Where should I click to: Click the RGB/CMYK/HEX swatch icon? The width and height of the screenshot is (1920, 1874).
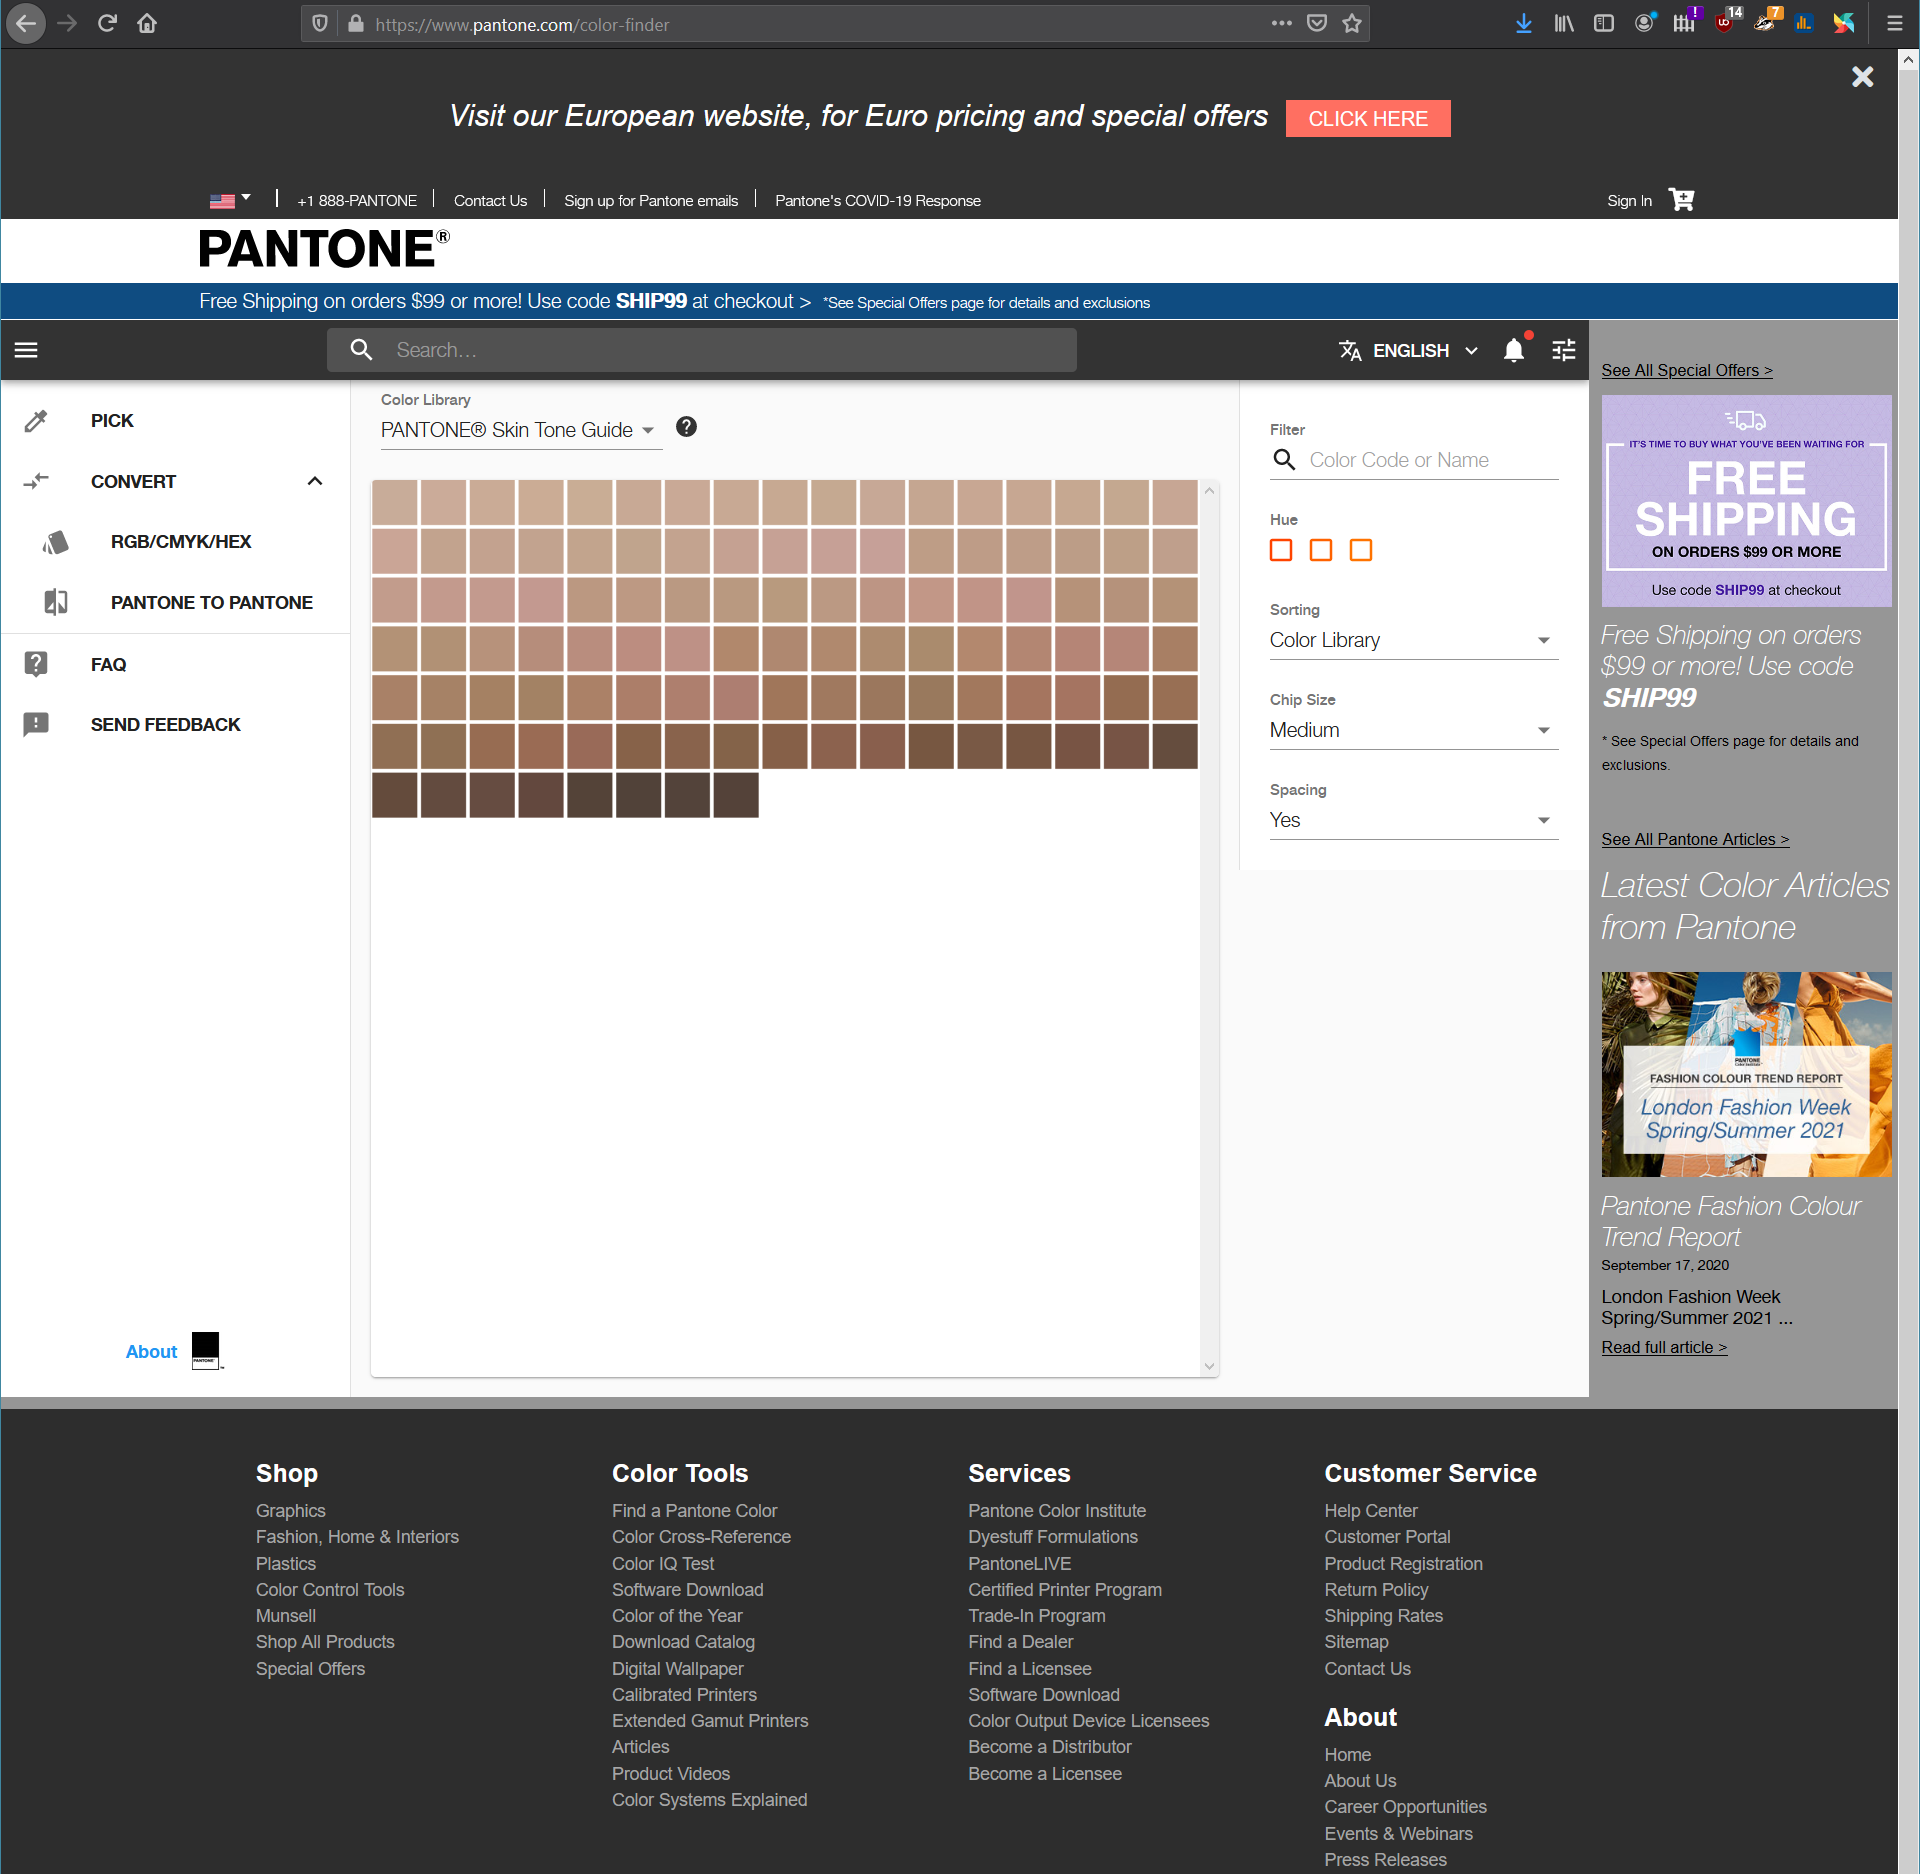pyautogui.click(x=56, y=542)
